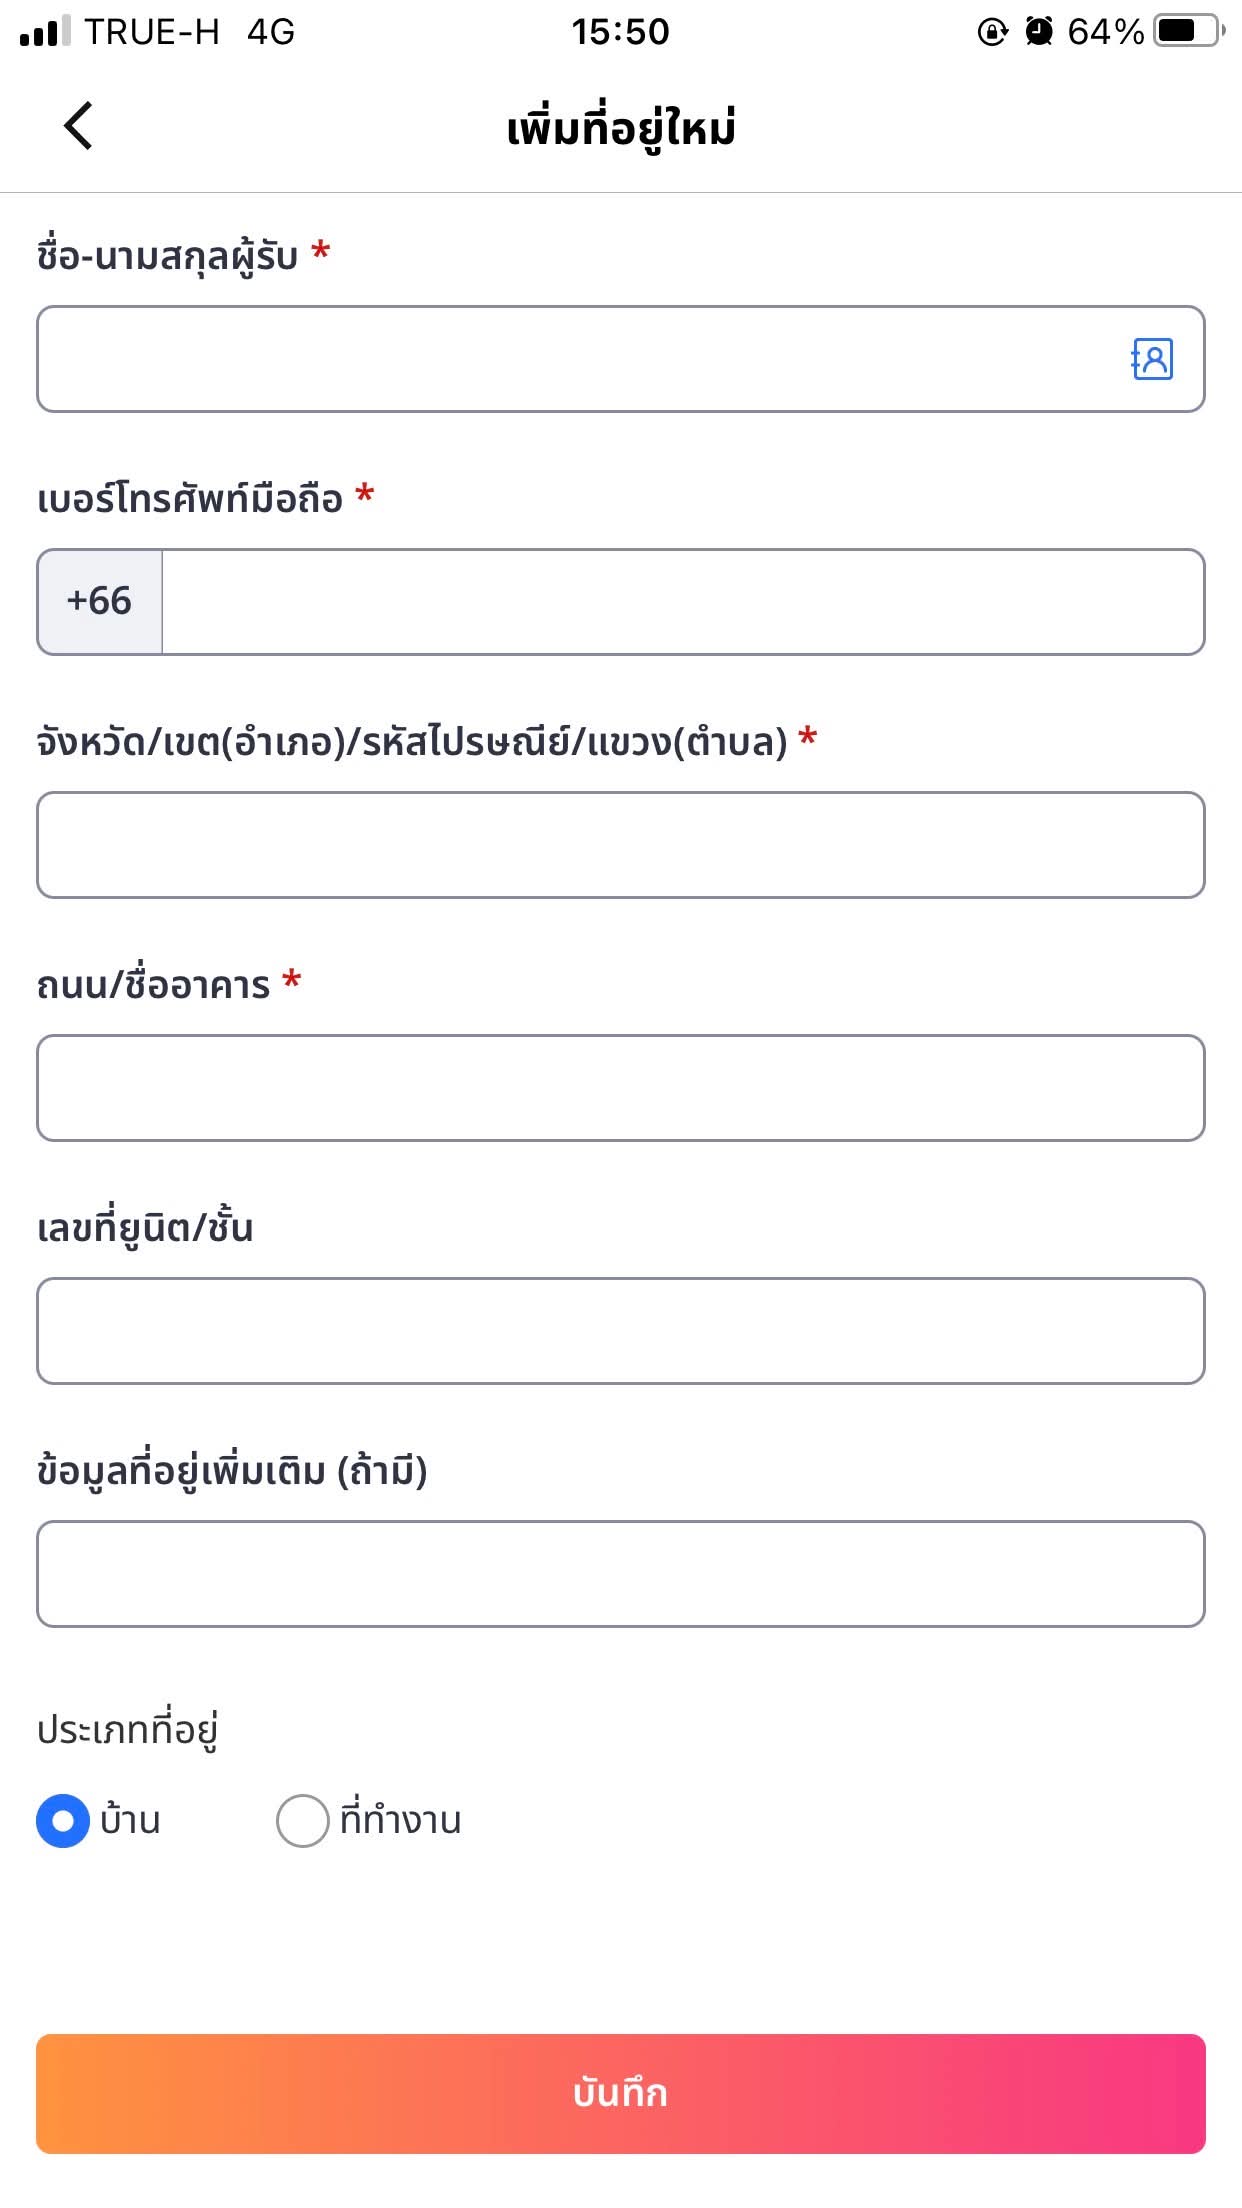Open the +66 country code selector
The width and height of the screenshot is (1242, 2208).
pyautogui.click(x=100, y=602)
